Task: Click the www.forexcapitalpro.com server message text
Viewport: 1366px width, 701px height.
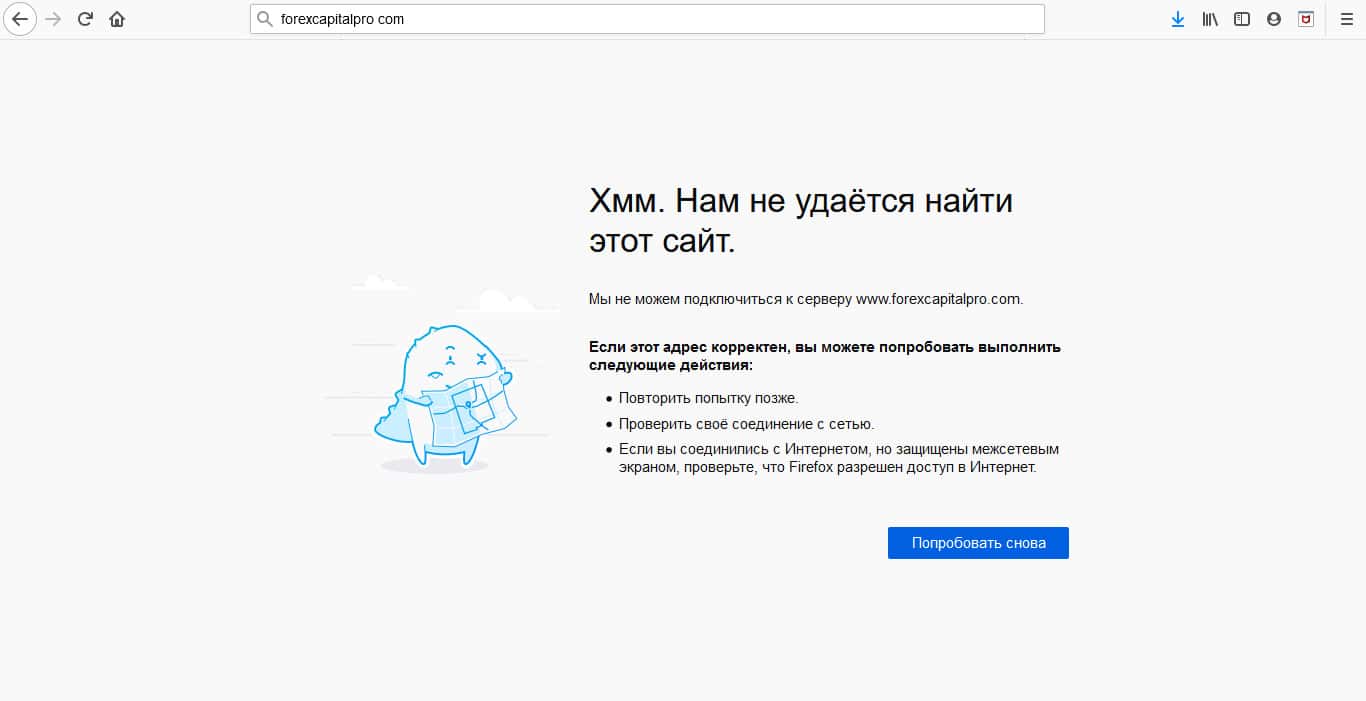Action: click(805, 298)
